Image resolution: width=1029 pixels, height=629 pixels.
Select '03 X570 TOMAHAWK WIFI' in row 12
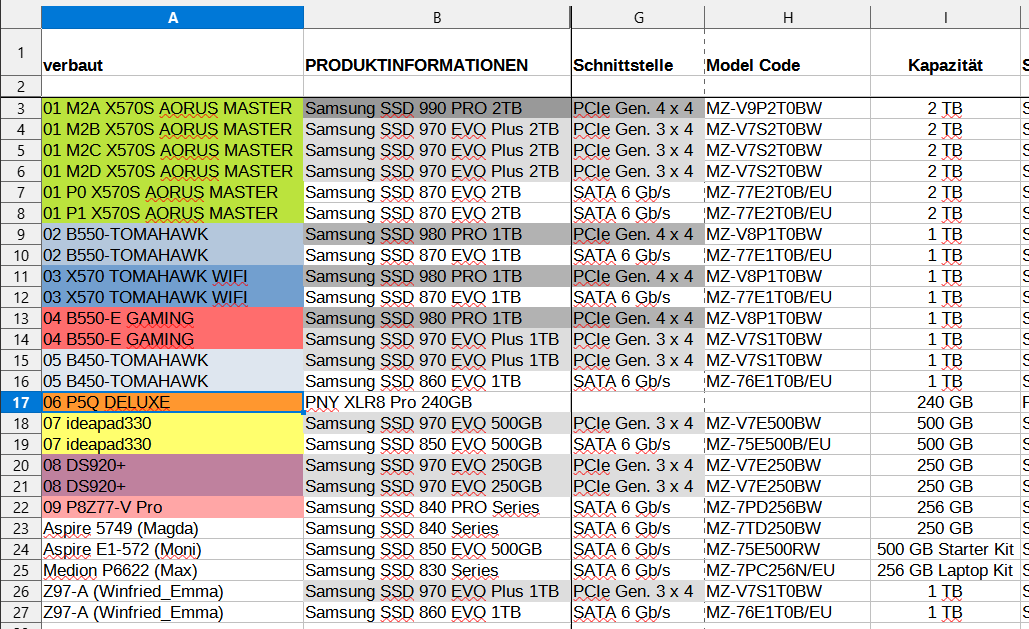tap(173, 297)
